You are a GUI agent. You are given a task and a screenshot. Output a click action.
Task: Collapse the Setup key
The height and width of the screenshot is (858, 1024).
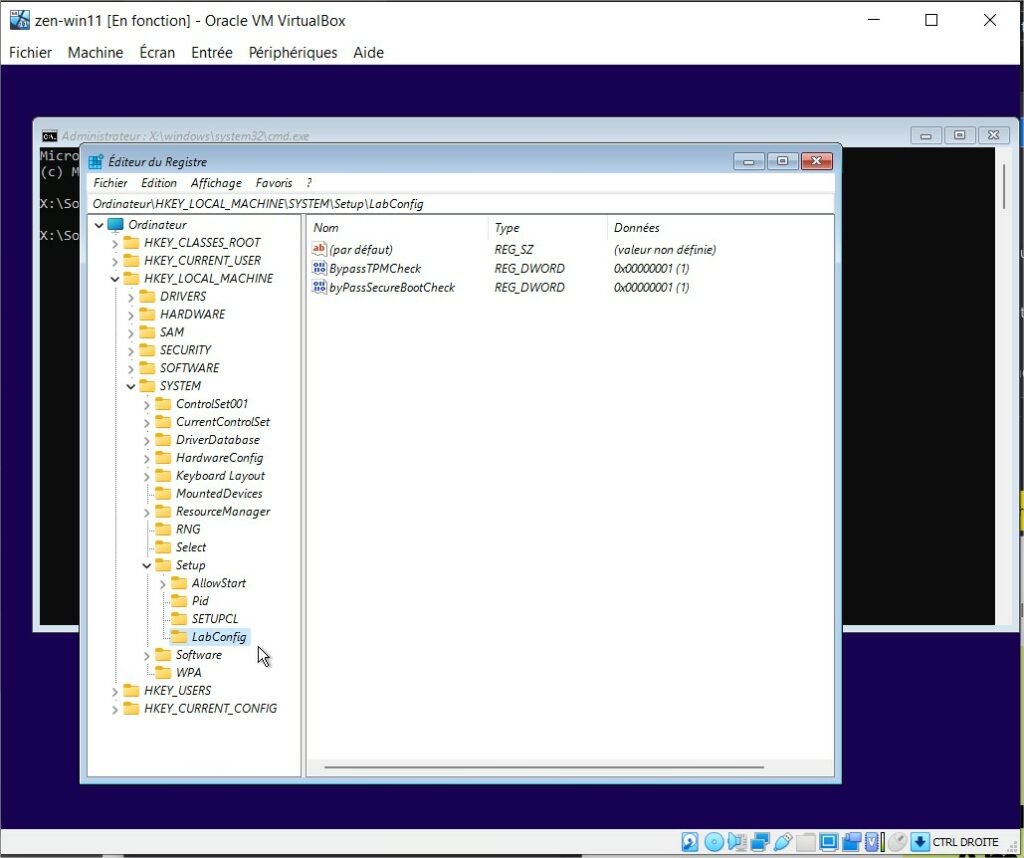(x=147, y=565)
